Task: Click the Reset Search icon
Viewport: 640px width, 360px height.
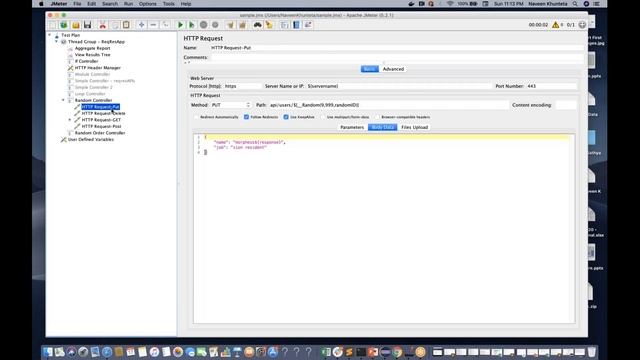Action: 269,25
